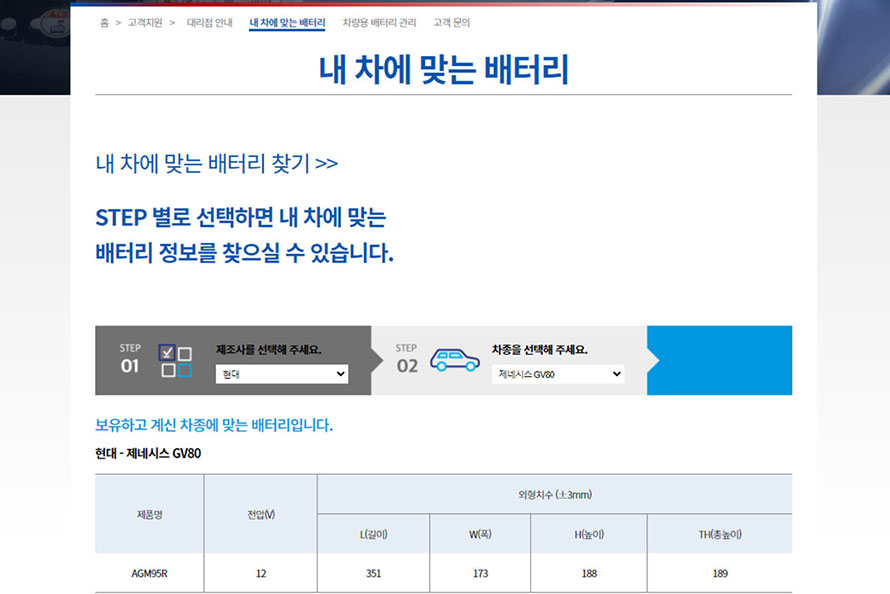Image resolution: width=890 pixels, height=594 pixels.
Task: Click the blue car icon in Step 02
Action: [x=454, y=360]
